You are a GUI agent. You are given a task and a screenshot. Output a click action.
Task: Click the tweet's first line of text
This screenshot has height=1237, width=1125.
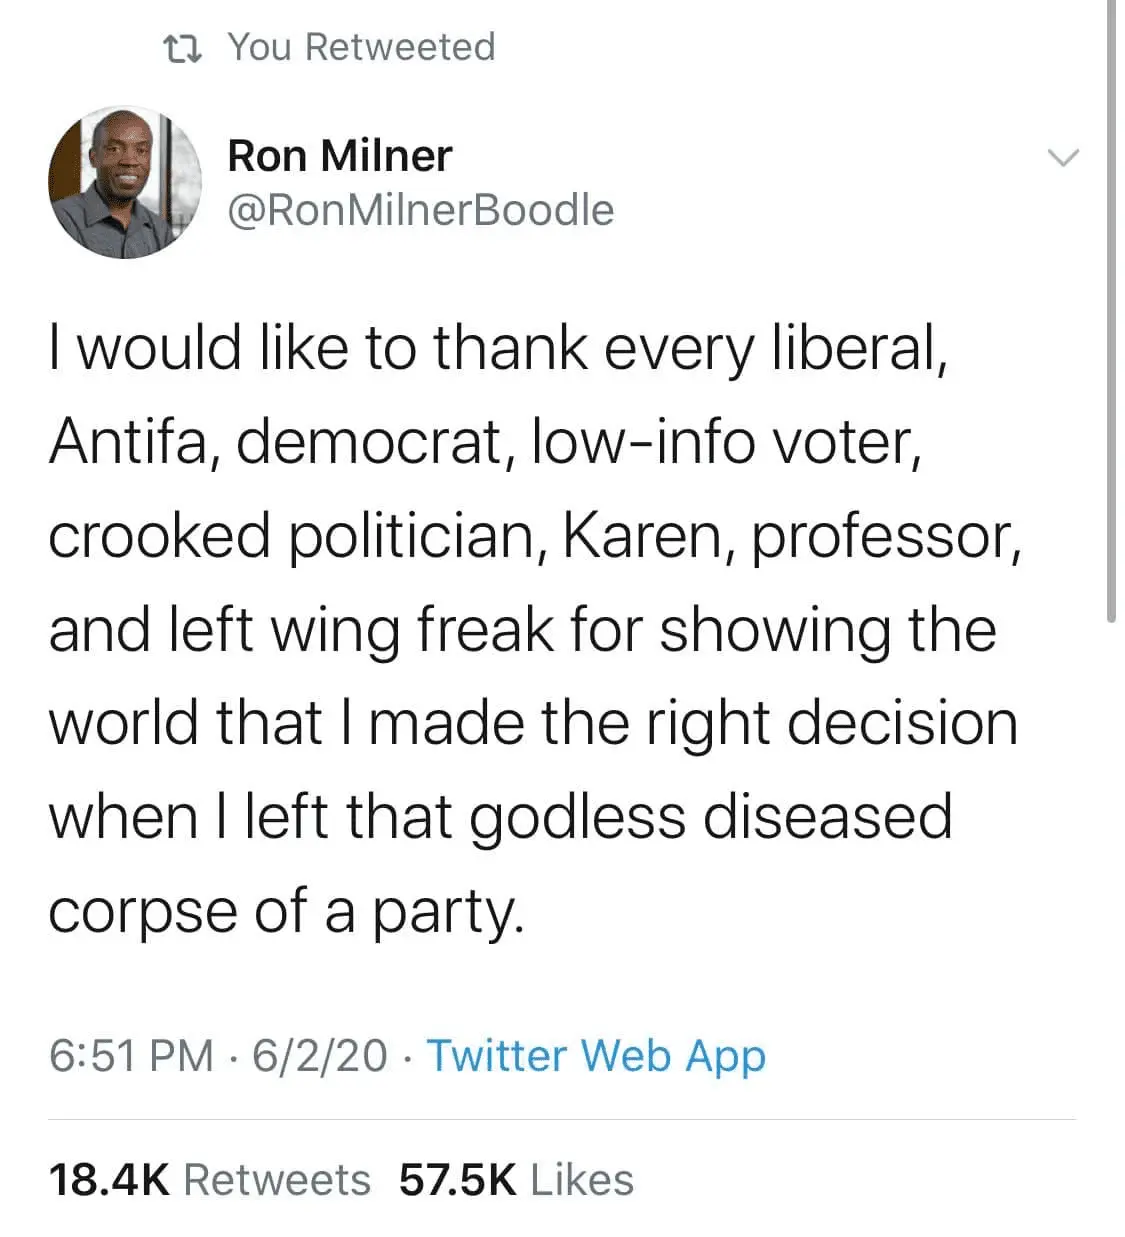coord(497,348)
